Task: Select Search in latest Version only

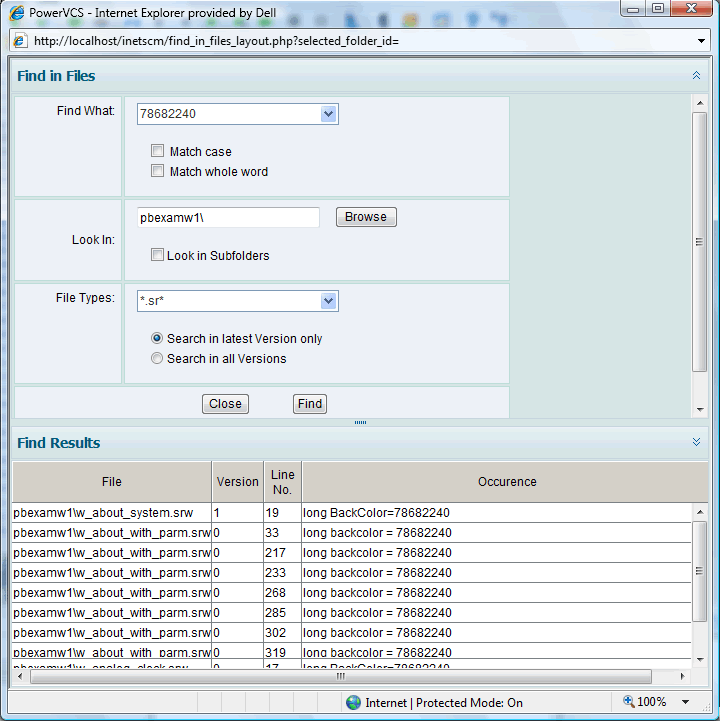Action: tap(157, 338)
